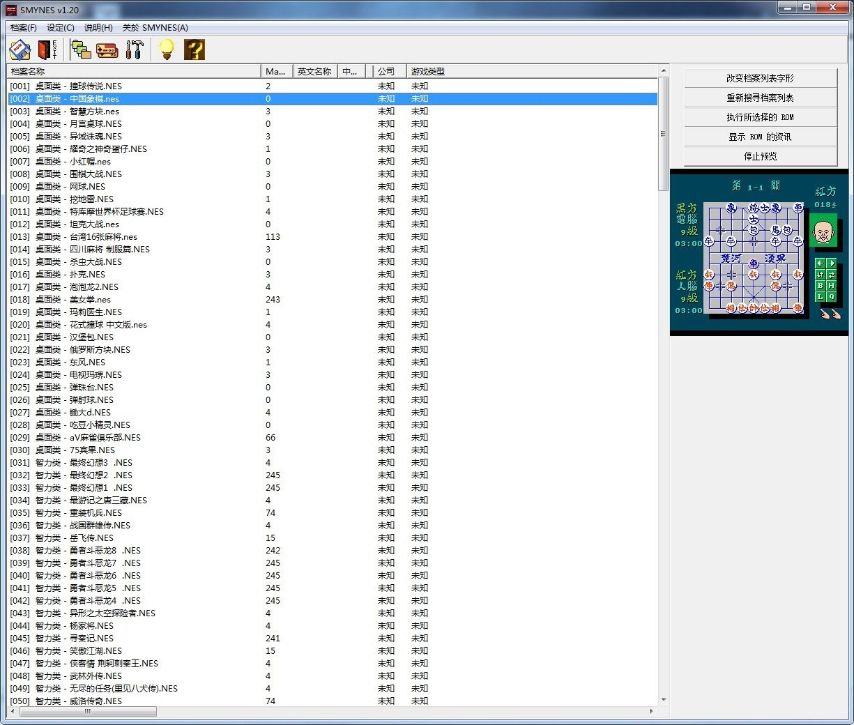Open the gamepad controller settings icon
This screenshot has width=854, height=725.
click(x=107, y=50)
